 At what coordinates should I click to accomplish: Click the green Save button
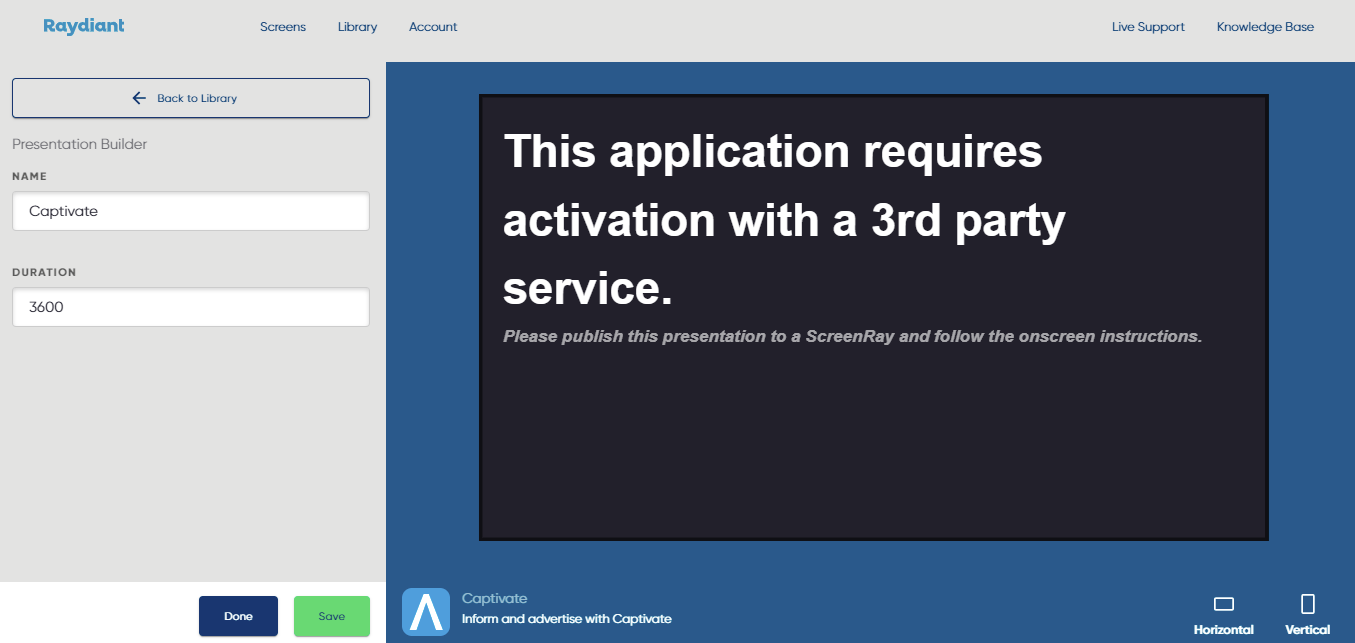click(331, 616)
